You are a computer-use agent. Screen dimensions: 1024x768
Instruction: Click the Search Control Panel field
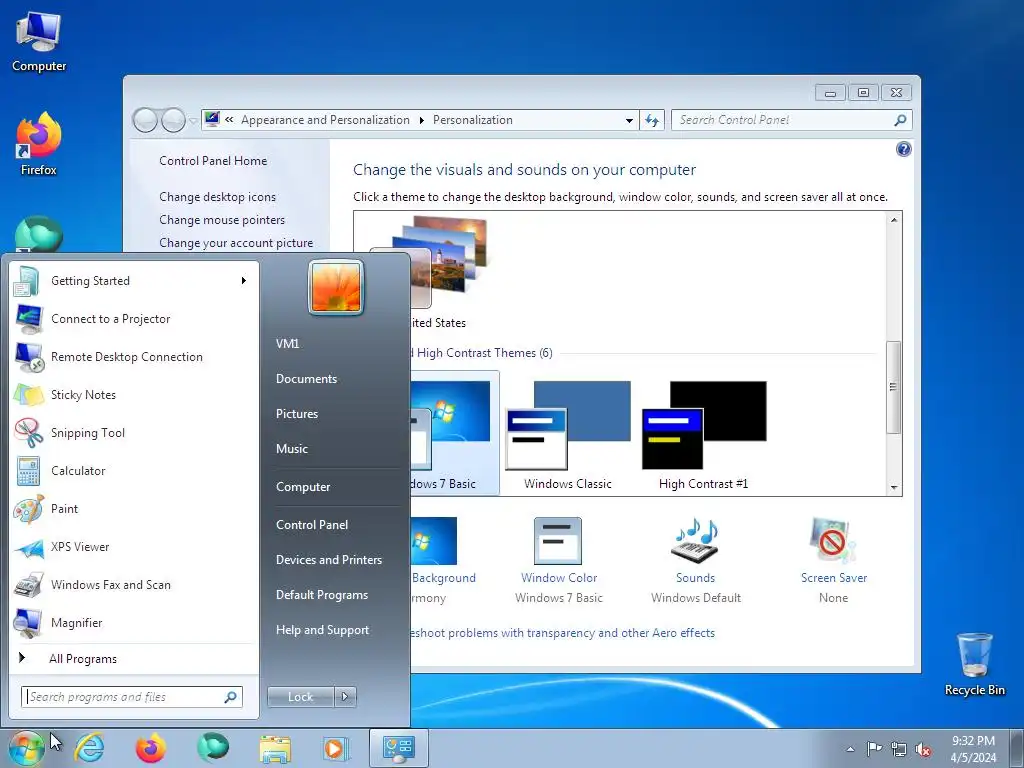pos(792,120)
